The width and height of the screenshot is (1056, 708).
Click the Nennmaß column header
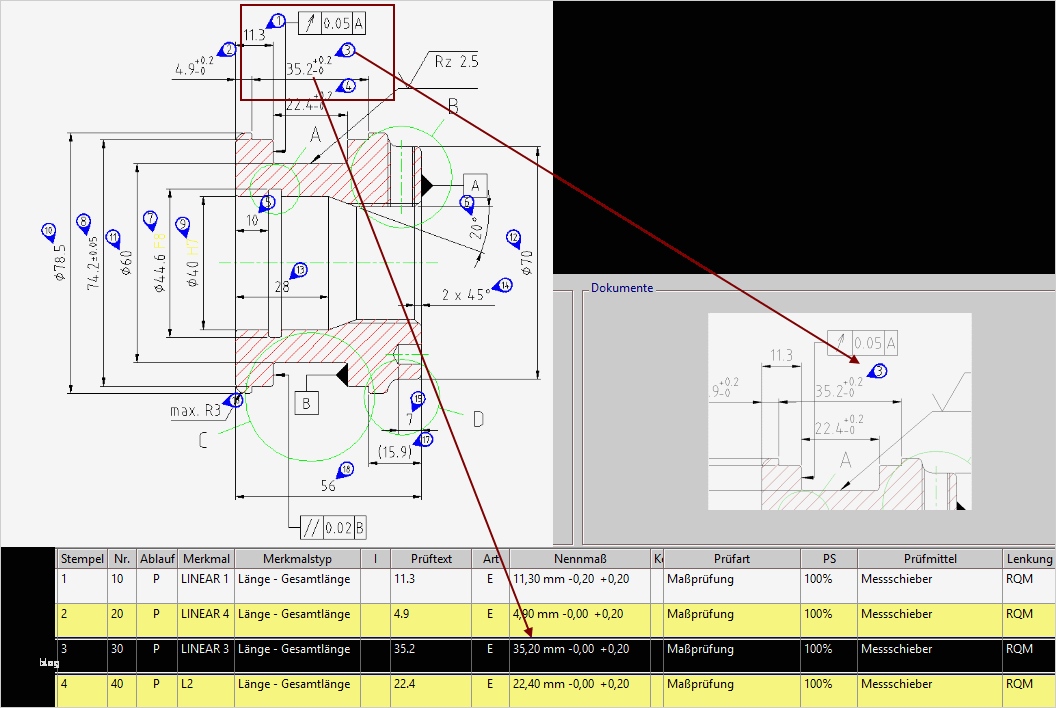(580, 558)
